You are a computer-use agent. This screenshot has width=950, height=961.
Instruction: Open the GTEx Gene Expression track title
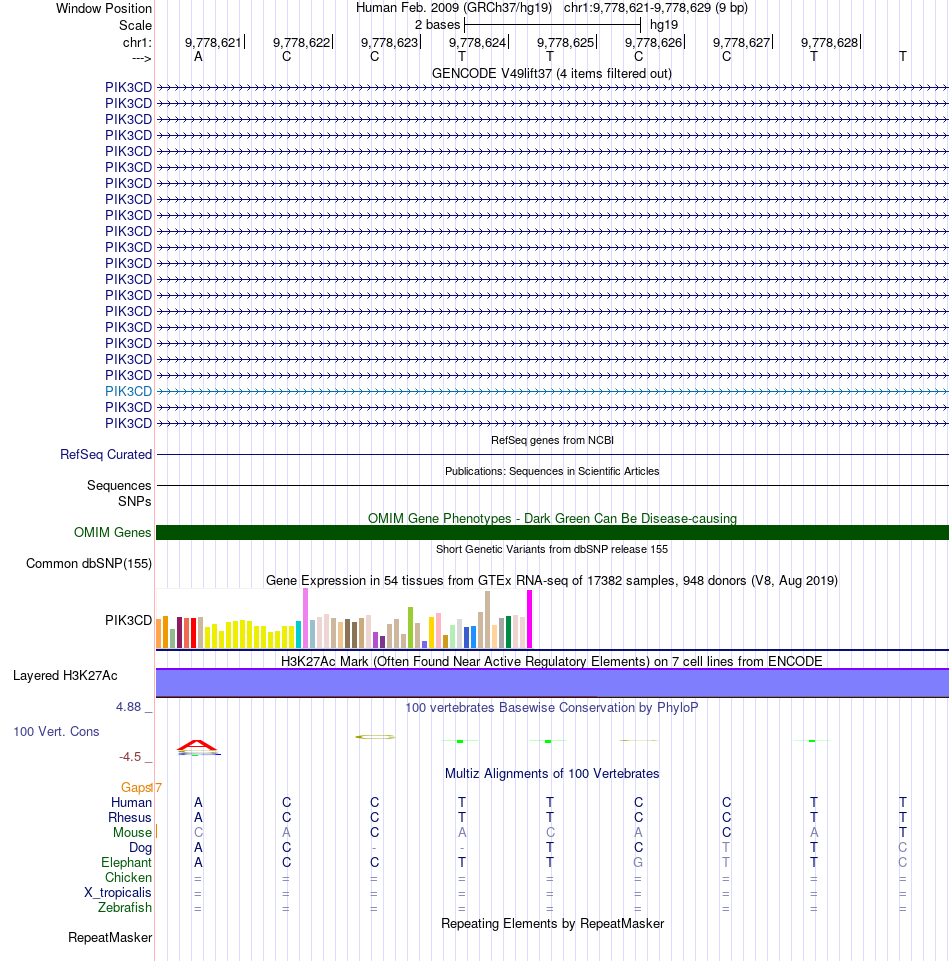pos(552,580)
